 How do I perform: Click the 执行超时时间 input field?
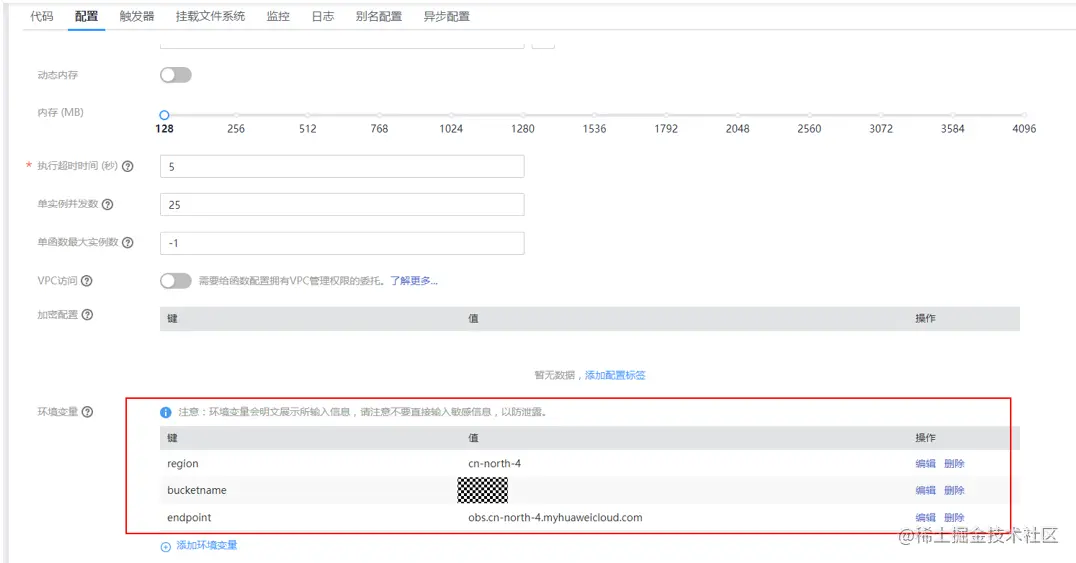pyautogui.click(x=342, y=166)
